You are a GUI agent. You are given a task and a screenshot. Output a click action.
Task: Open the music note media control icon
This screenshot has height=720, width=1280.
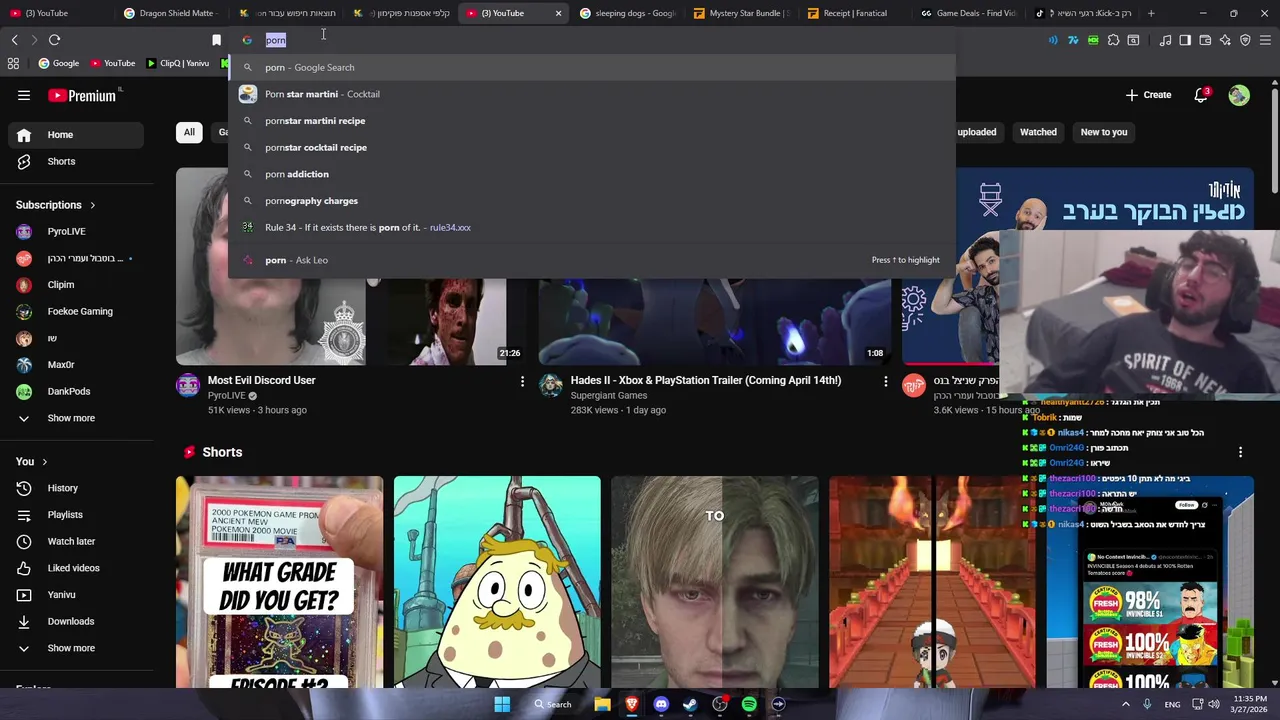1165,40
